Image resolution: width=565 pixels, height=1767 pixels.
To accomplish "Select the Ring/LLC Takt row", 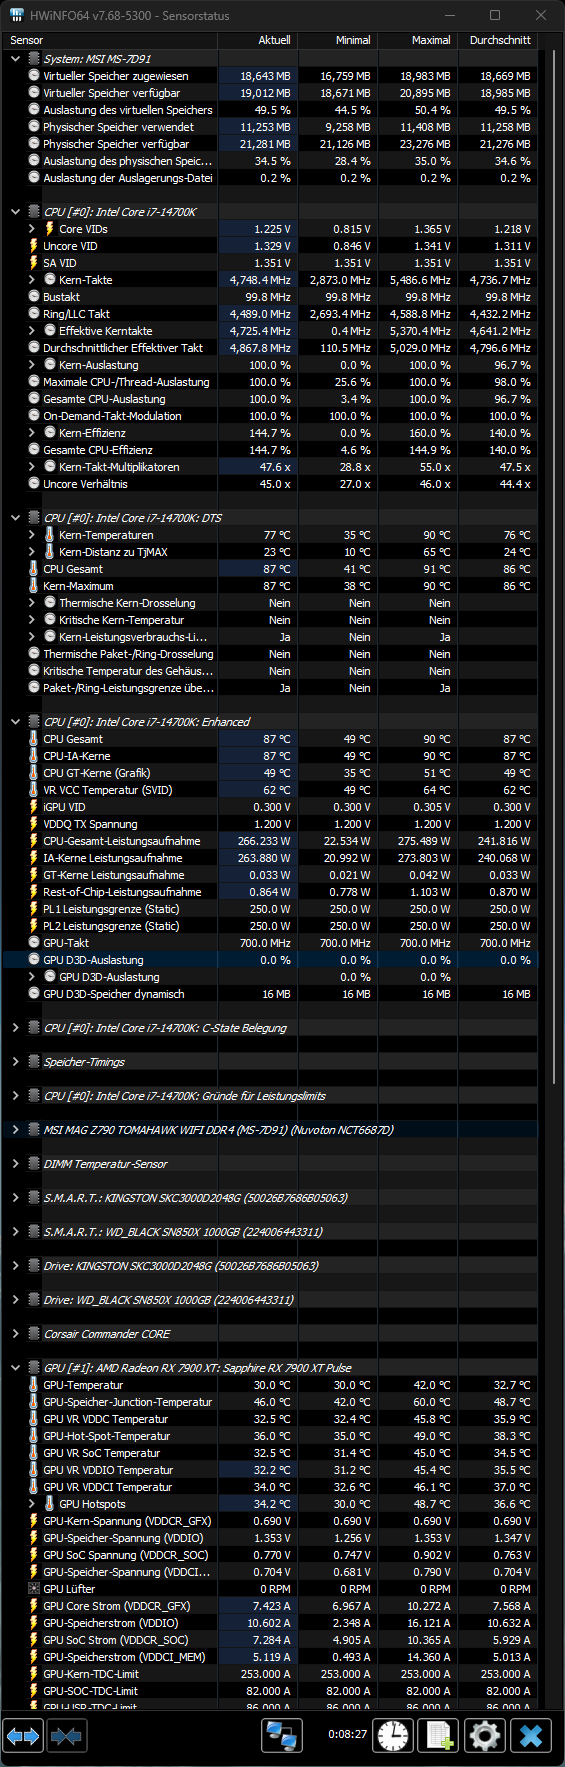I will click(270, 314).
